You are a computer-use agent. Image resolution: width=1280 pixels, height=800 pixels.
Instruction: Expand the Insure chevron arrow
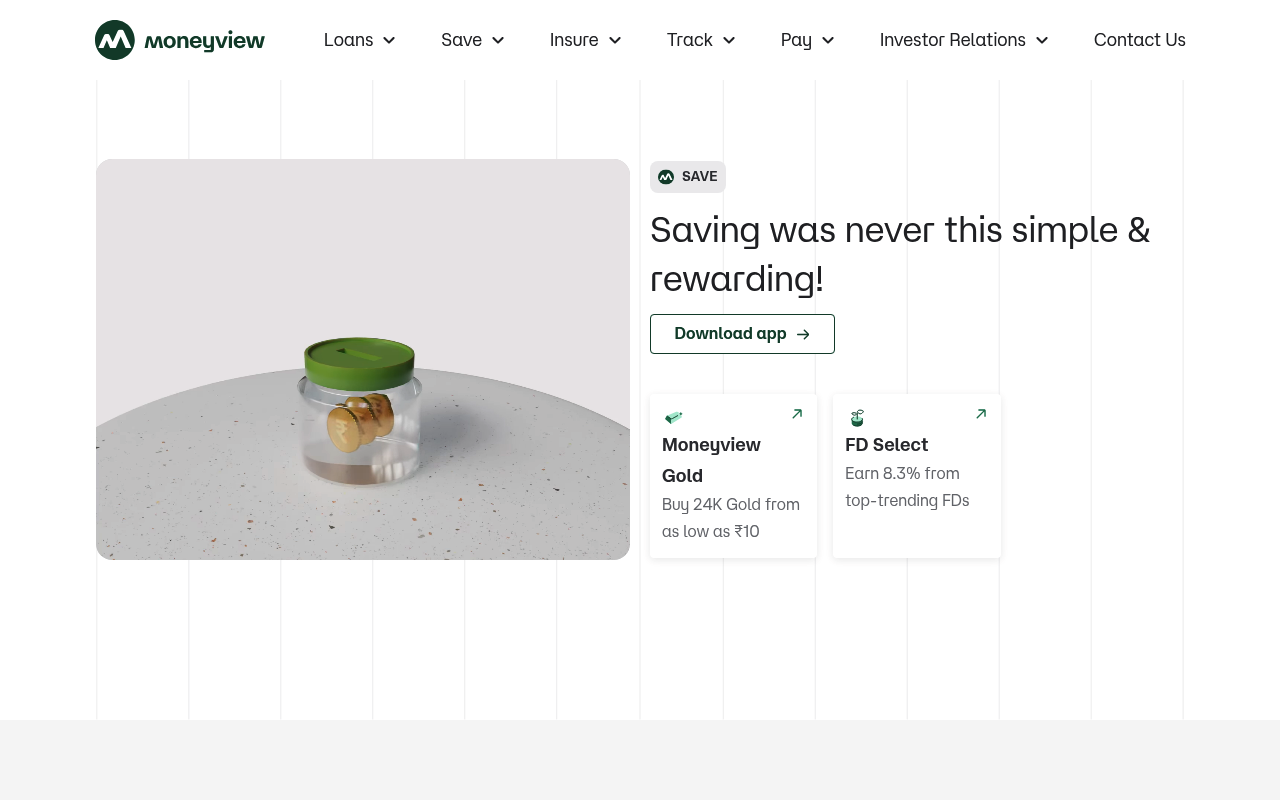615,40
